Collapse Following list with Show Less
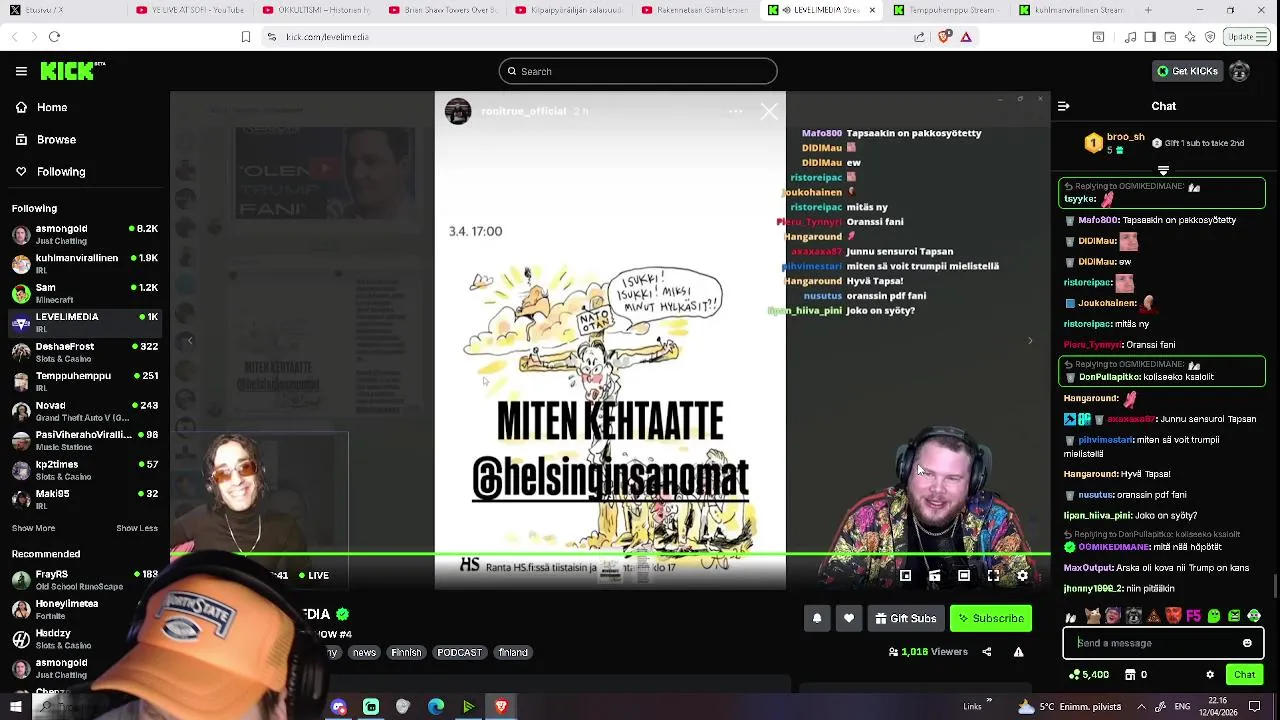1280x720 pixels. 137,528
